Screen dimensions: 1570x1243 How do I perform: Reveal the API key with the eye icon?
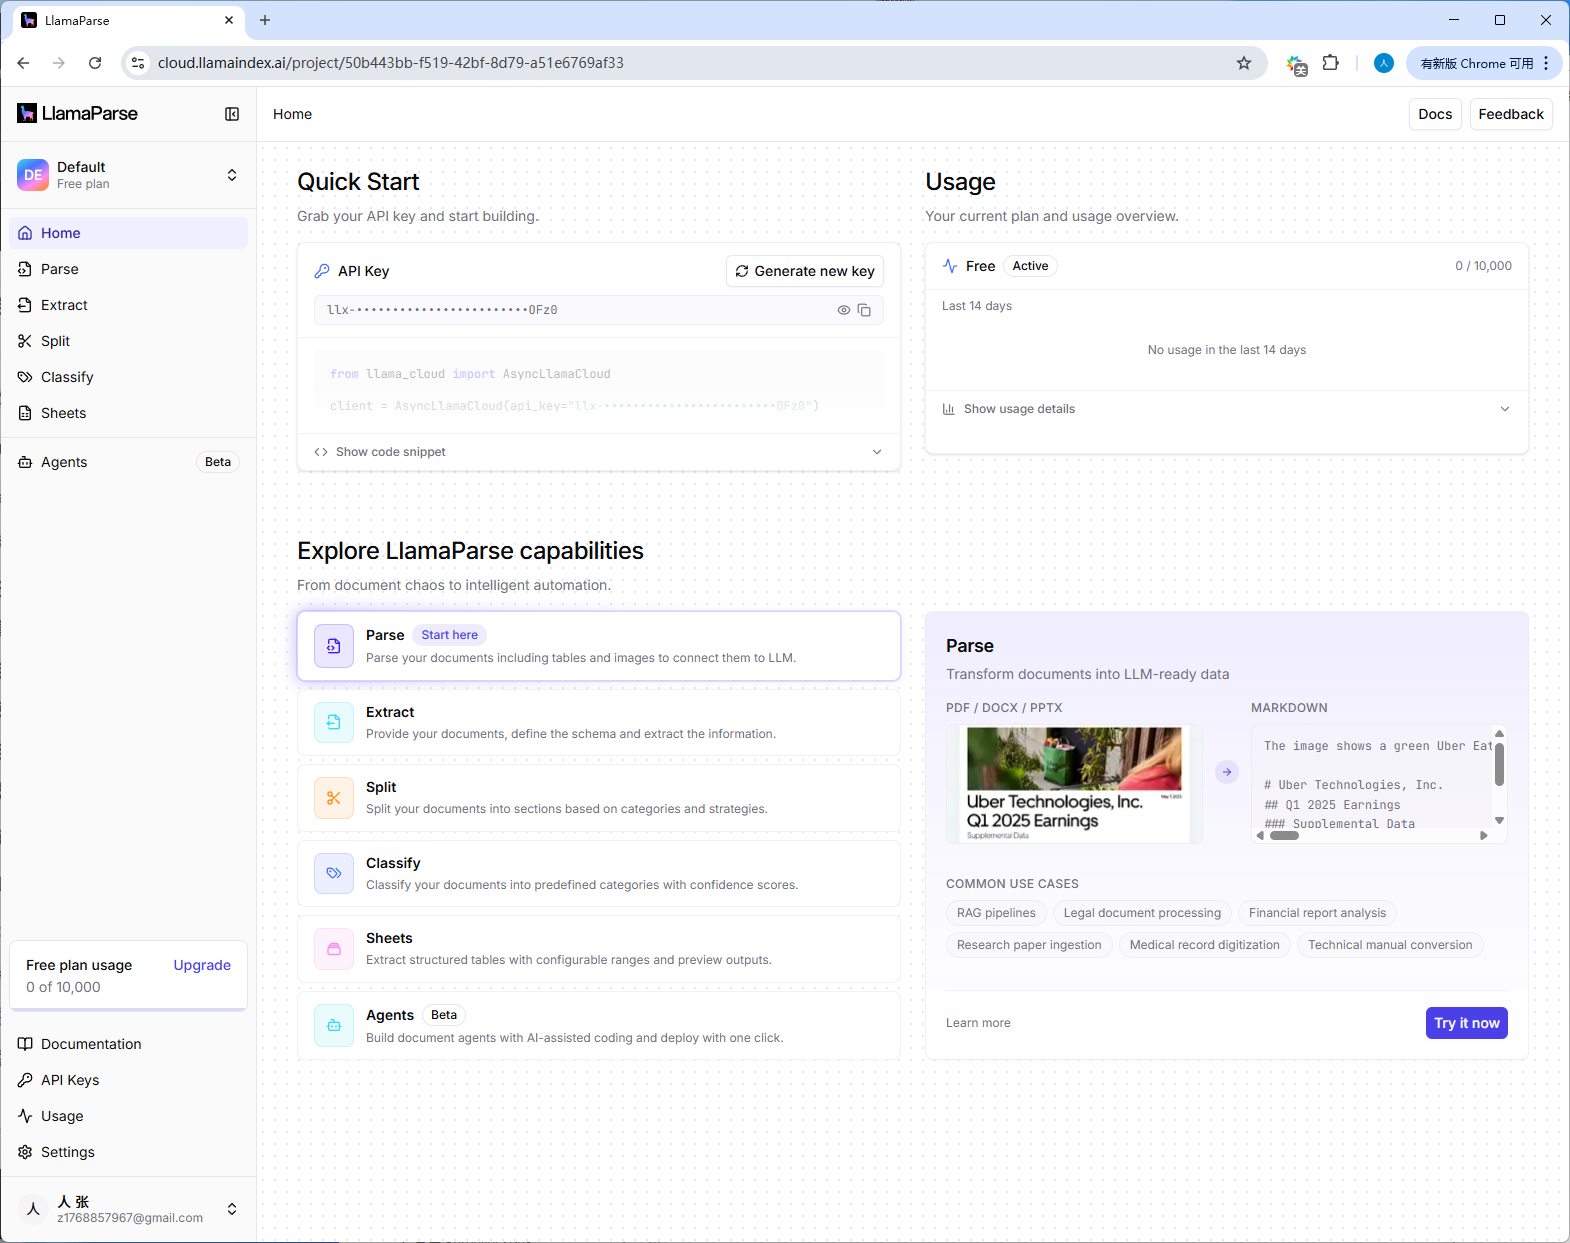[x=844, y=310]
